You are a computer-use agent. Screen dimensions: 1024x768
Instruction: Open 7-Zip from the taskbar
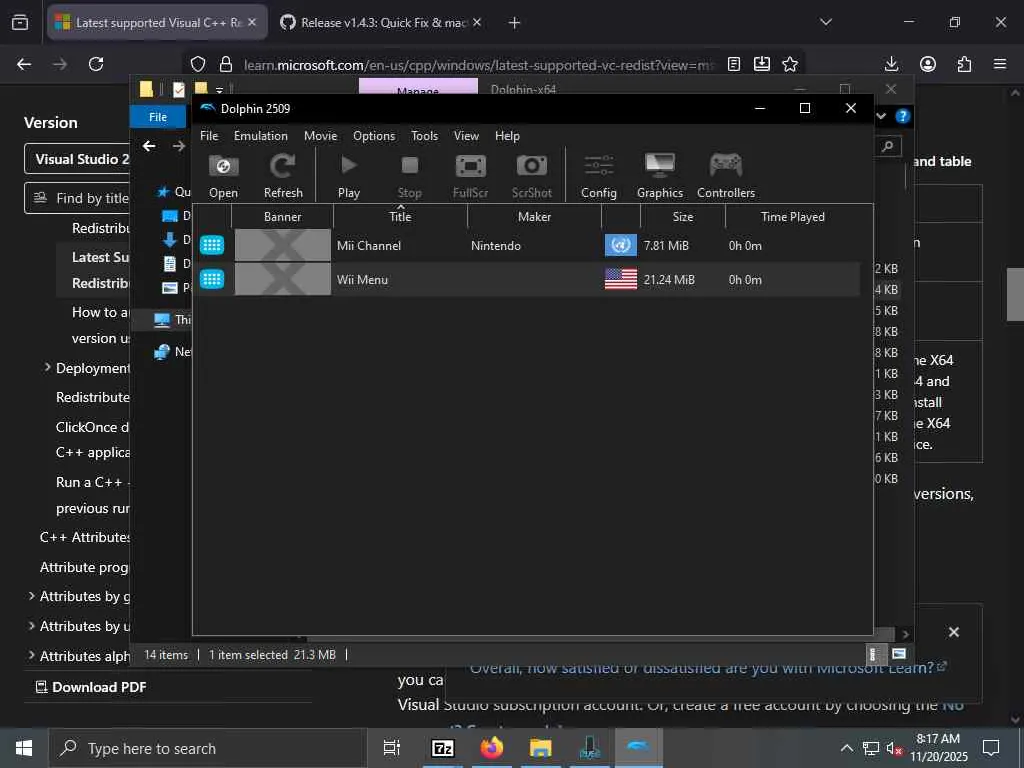point(443,748)
